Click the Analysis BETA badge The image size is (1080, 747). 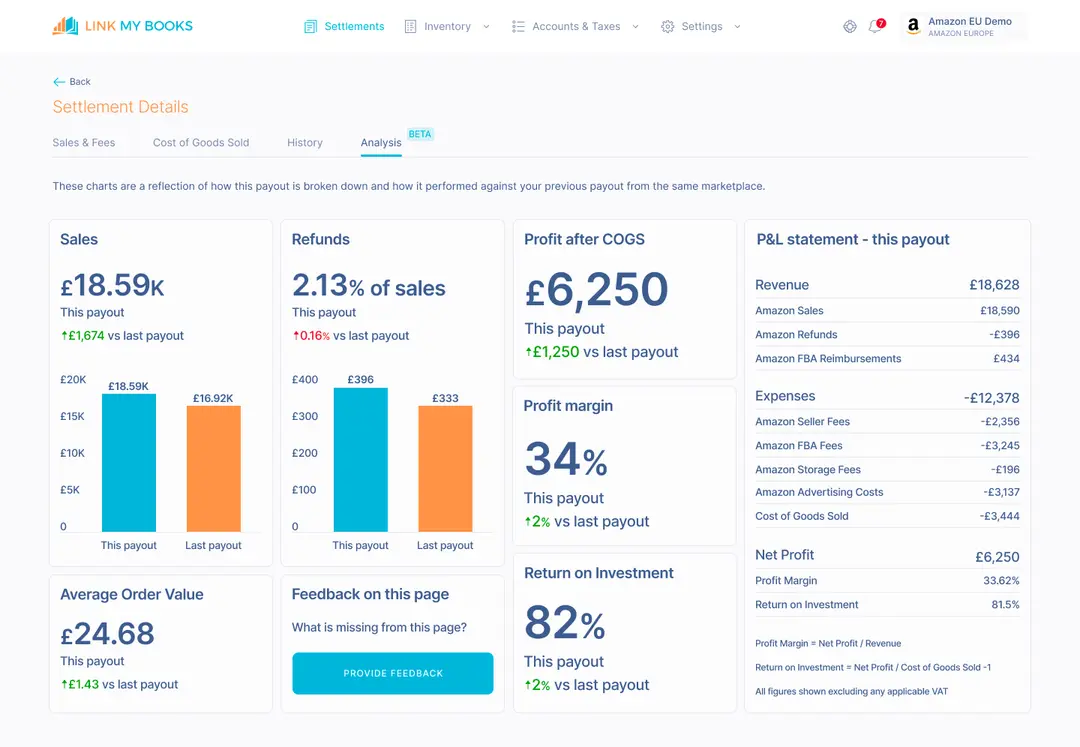tap(420, 133)
